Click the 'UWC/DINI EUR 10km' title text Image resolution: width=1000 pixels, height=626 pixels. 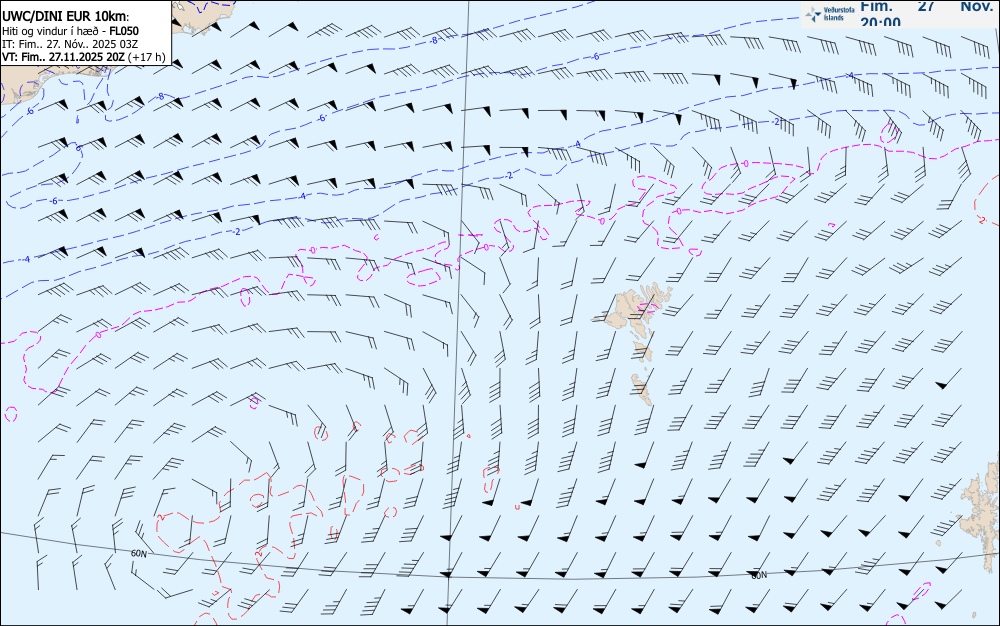point(65,17)
